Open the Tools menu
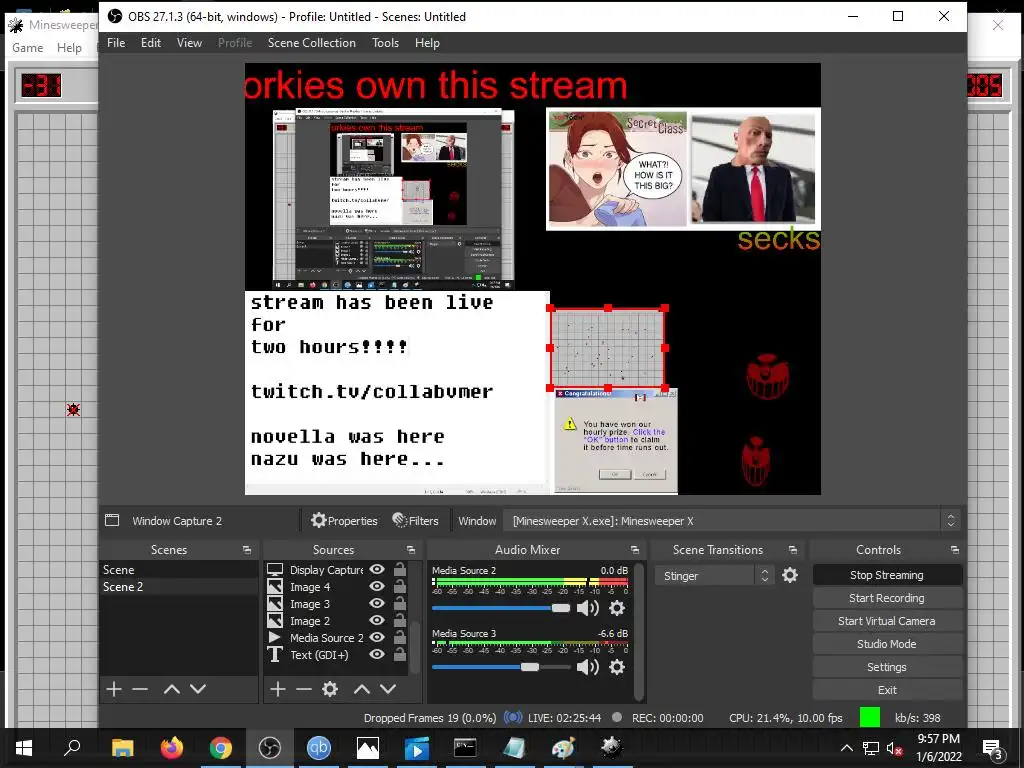The image size is (1024, 768). click(385, 42)
